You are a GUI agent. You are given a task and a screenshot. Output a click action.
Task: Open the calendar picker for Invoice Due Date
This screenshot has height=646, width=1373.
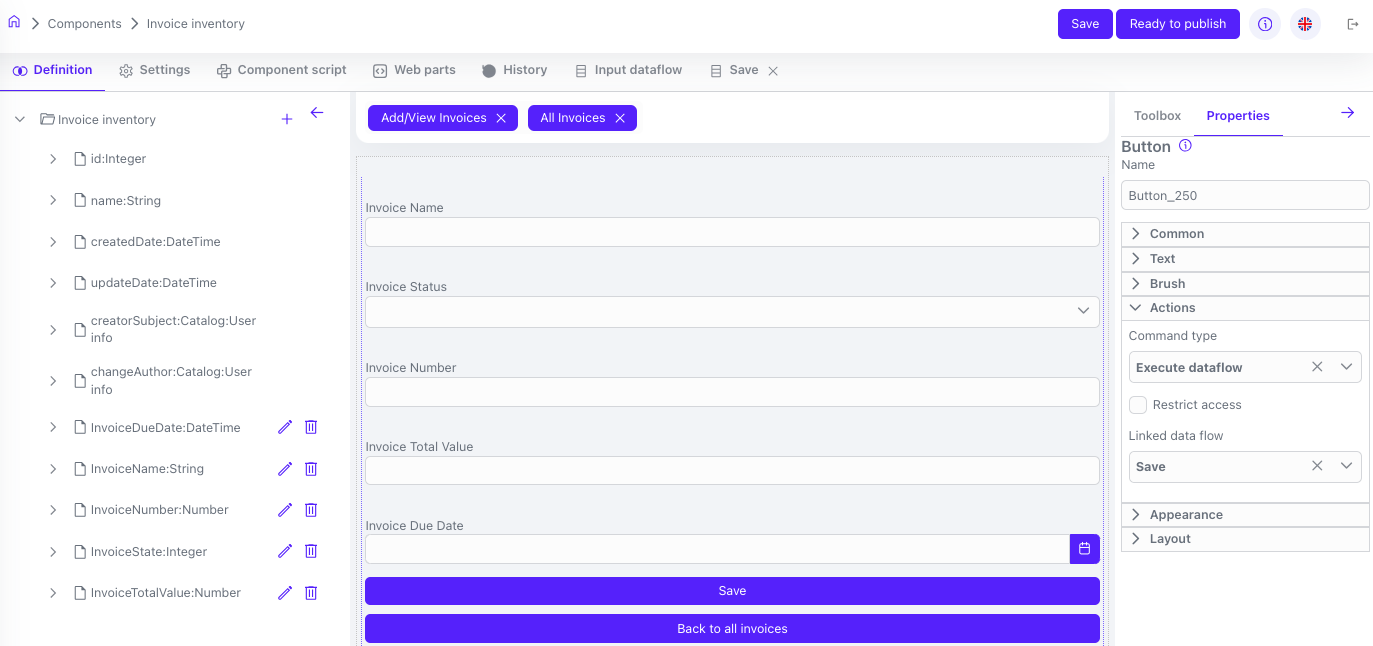point(1085,549)
